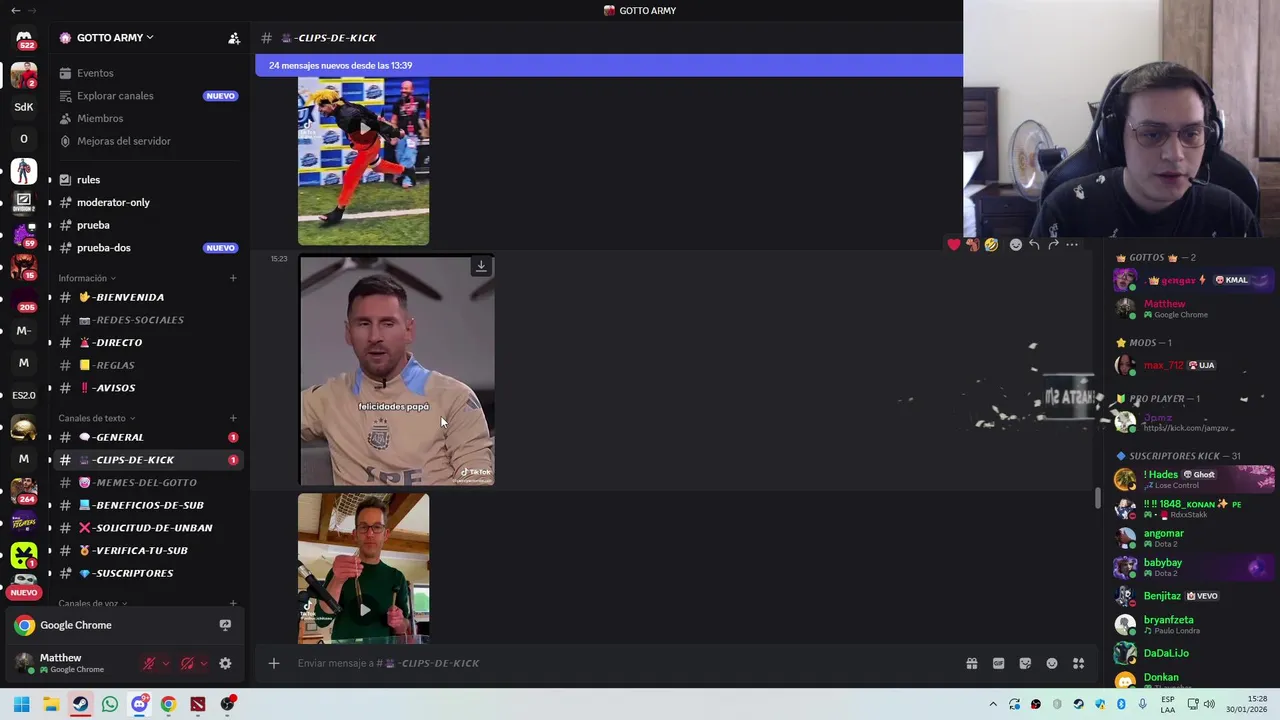Open the GIF picker
This screenshot has width=1280, height=720.
click(x=998, y=663)
